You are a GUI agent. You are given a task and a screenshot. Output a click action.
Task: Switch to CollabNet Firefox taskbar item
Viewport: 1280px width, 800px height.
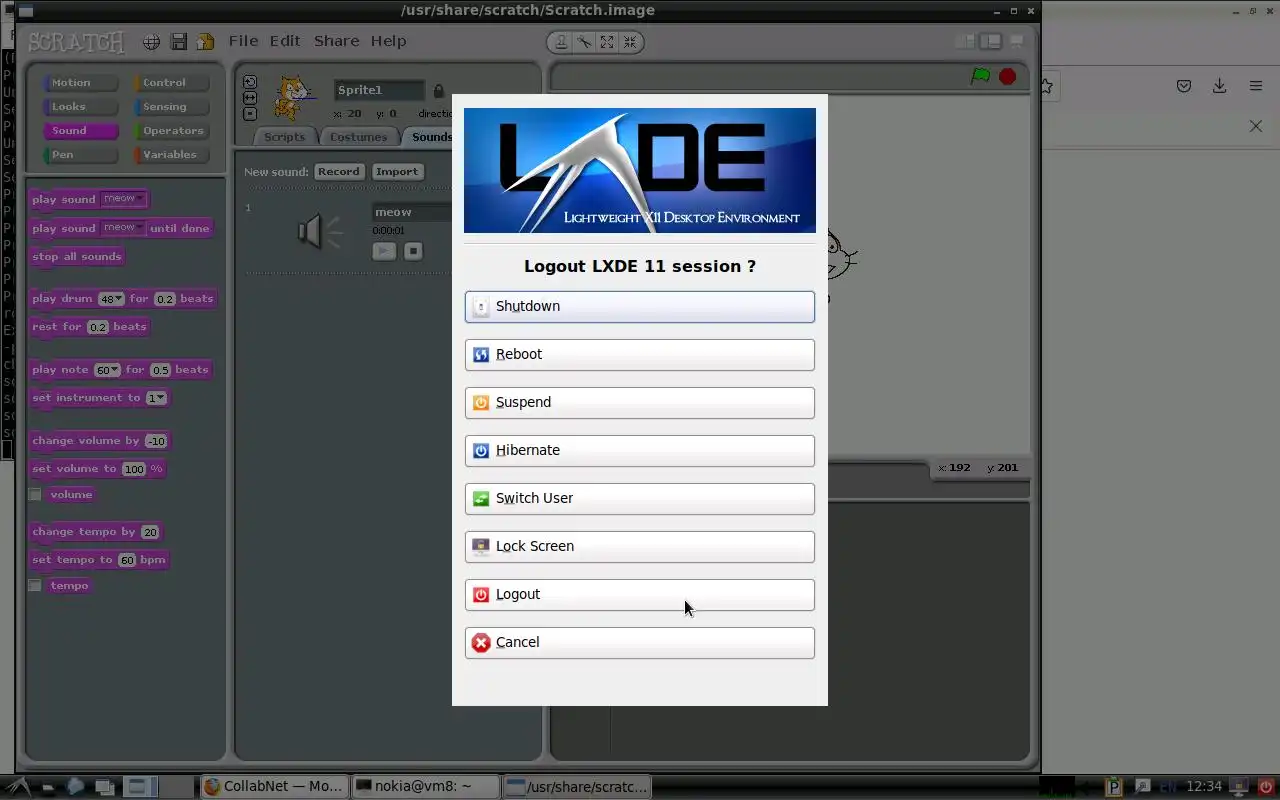pyautogui.click(x=275, y=787)
